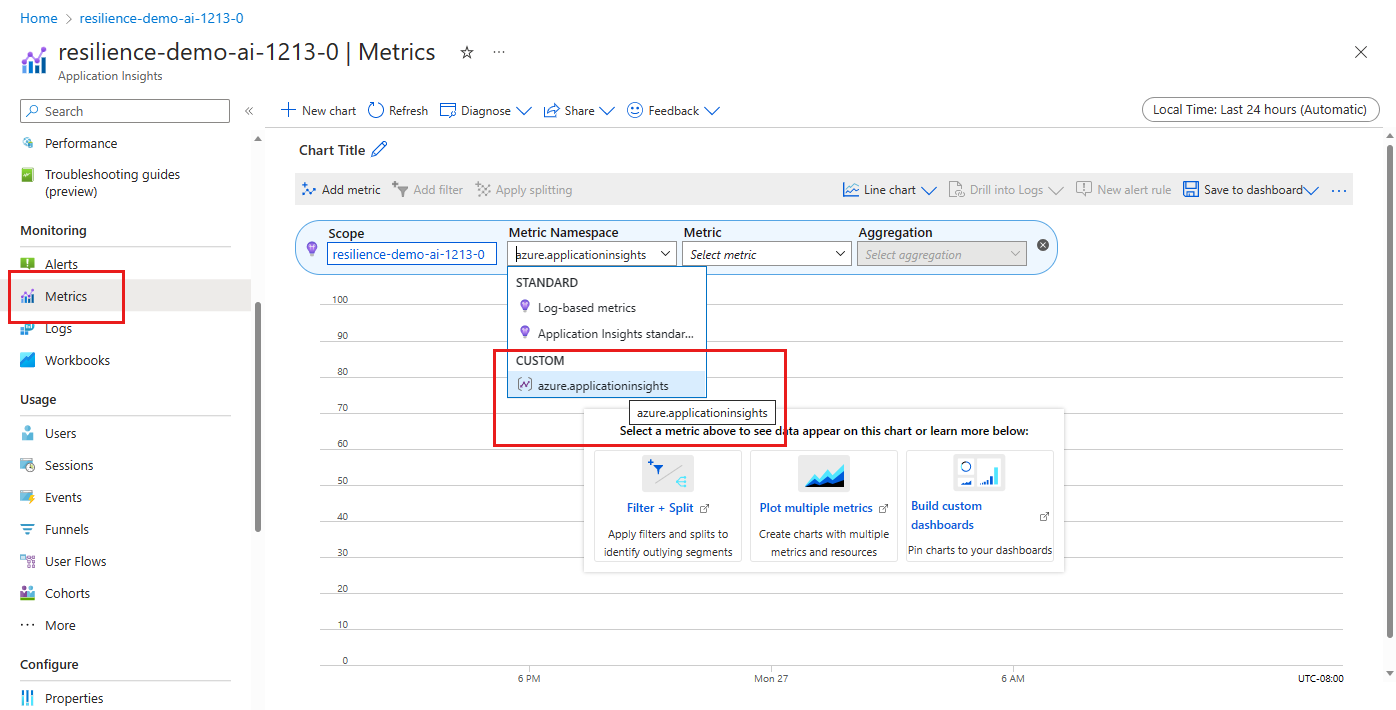Open the Line chart type dropdown

pos(889,190)
